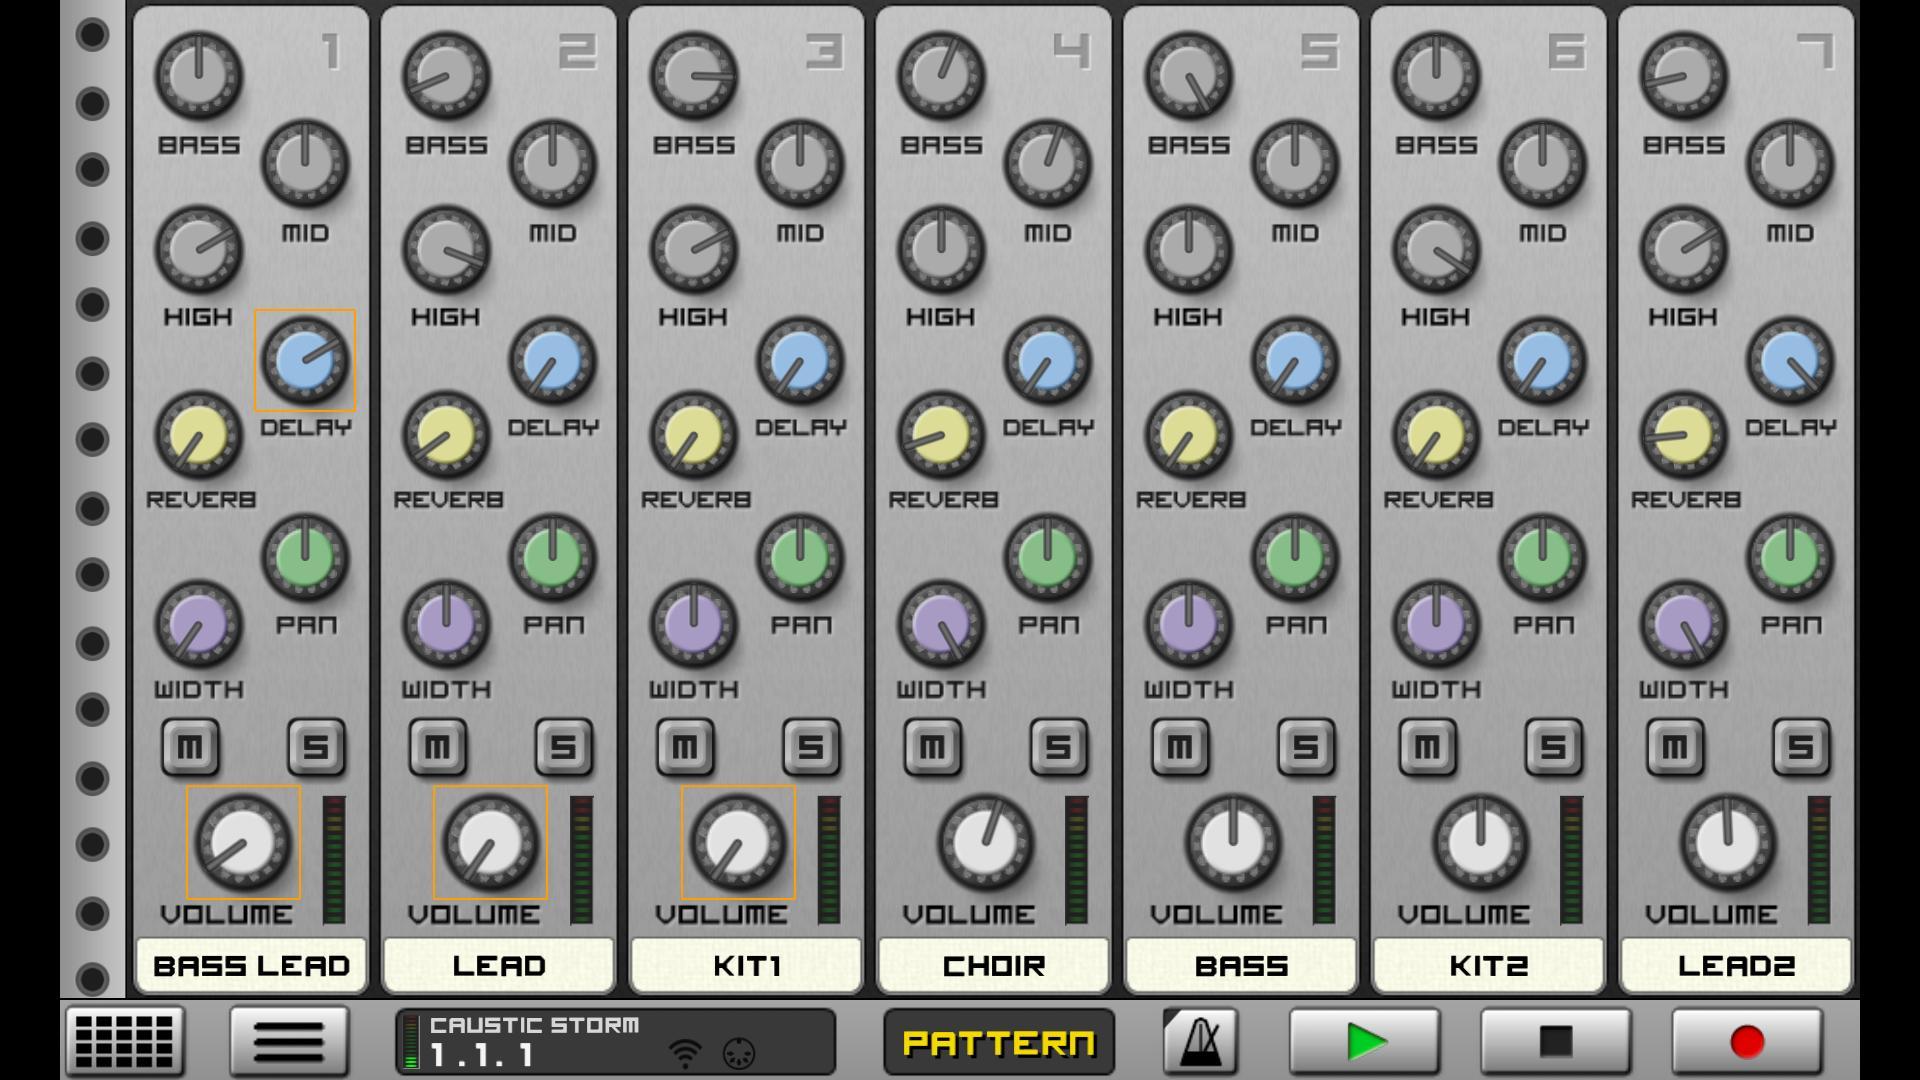The width and height of the screenshot is (1920, 1080).
Task: Solo the CHOIR channel
Action: pos(1057,748)
